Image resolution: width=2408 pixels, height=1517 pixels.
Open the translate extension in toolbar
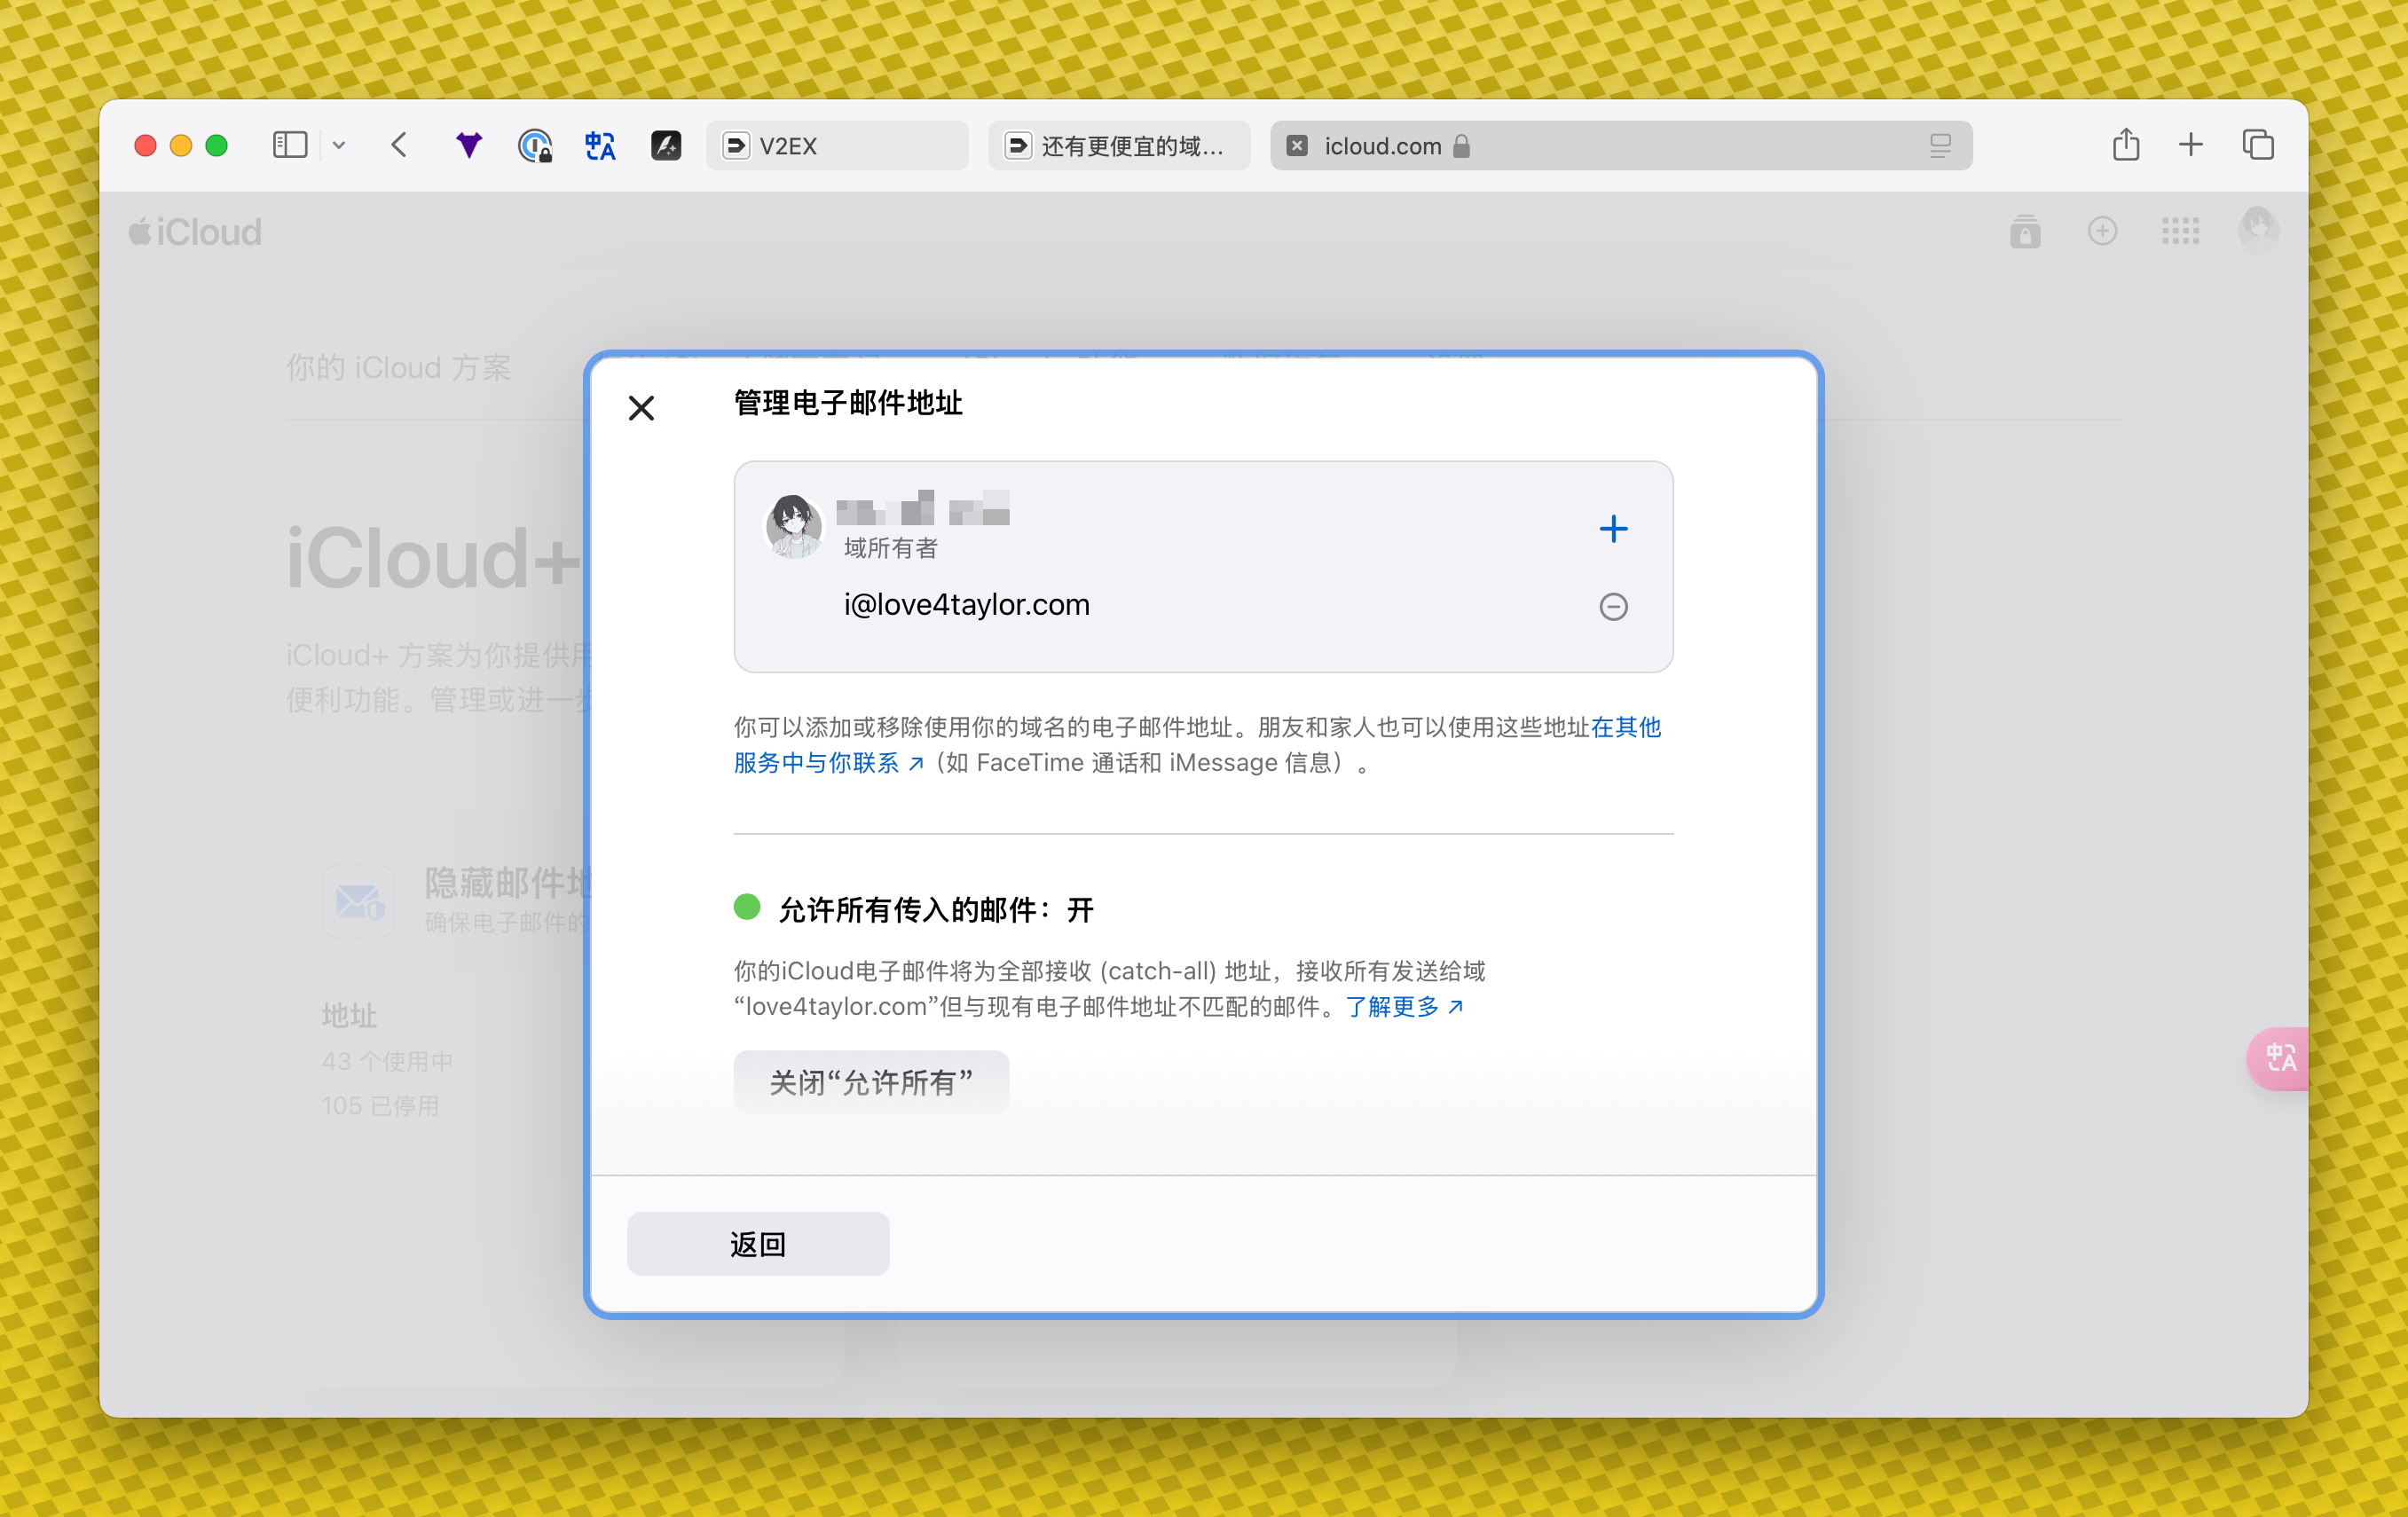(x=600, y=146)
